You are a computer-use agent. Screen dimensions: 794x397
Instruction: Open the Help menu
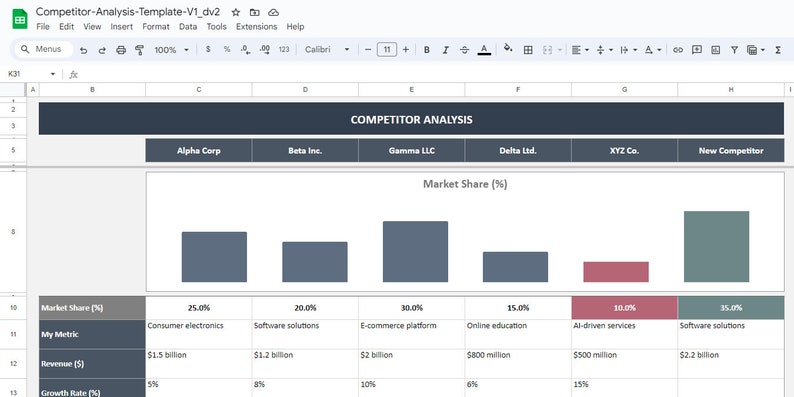pos(295,26)
